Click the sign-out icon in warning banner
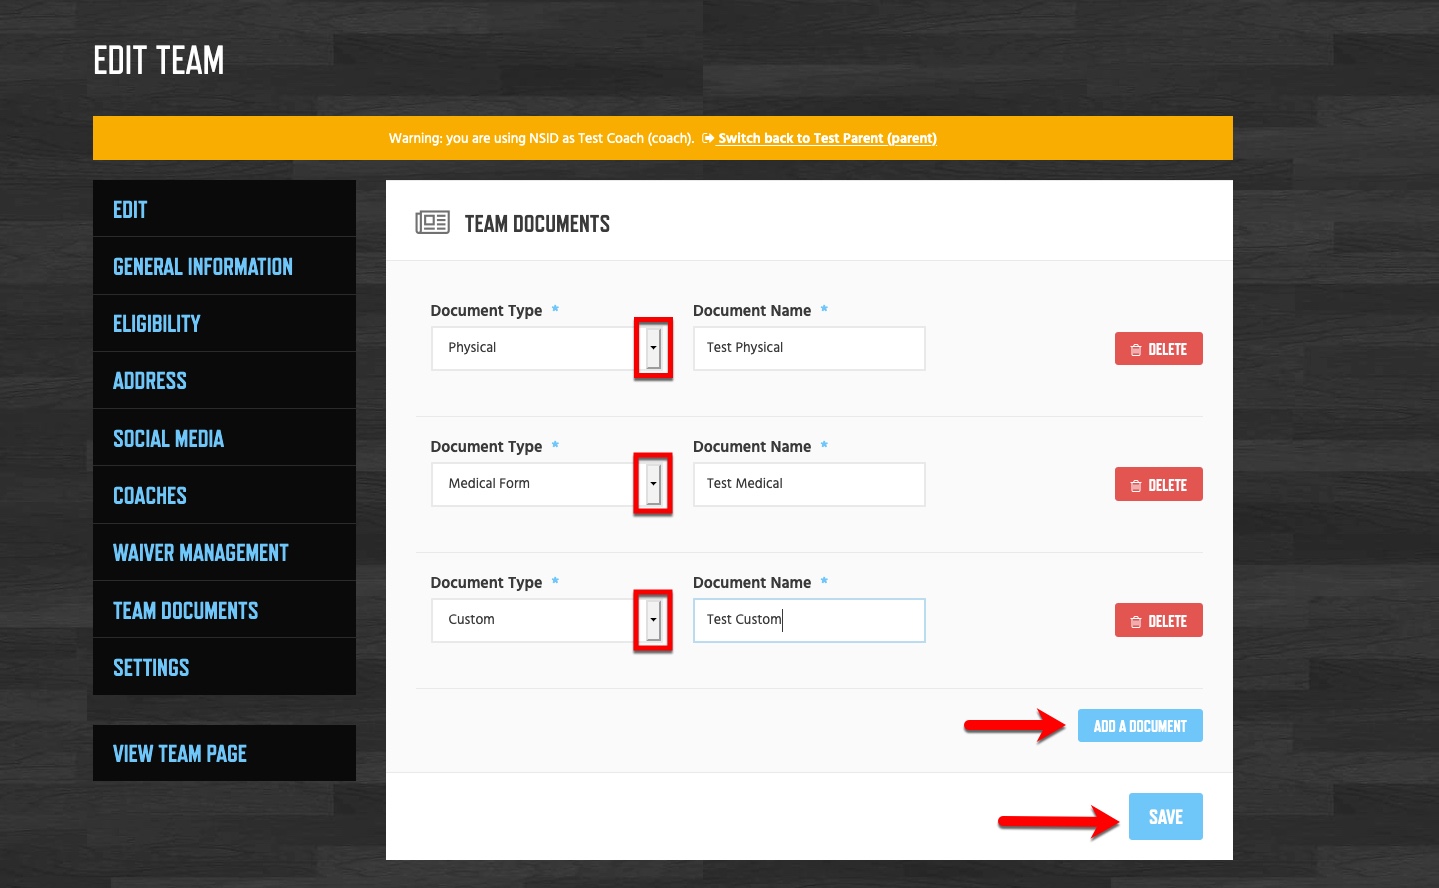Viewport: 1439px width, 888px height. (708, 139)
